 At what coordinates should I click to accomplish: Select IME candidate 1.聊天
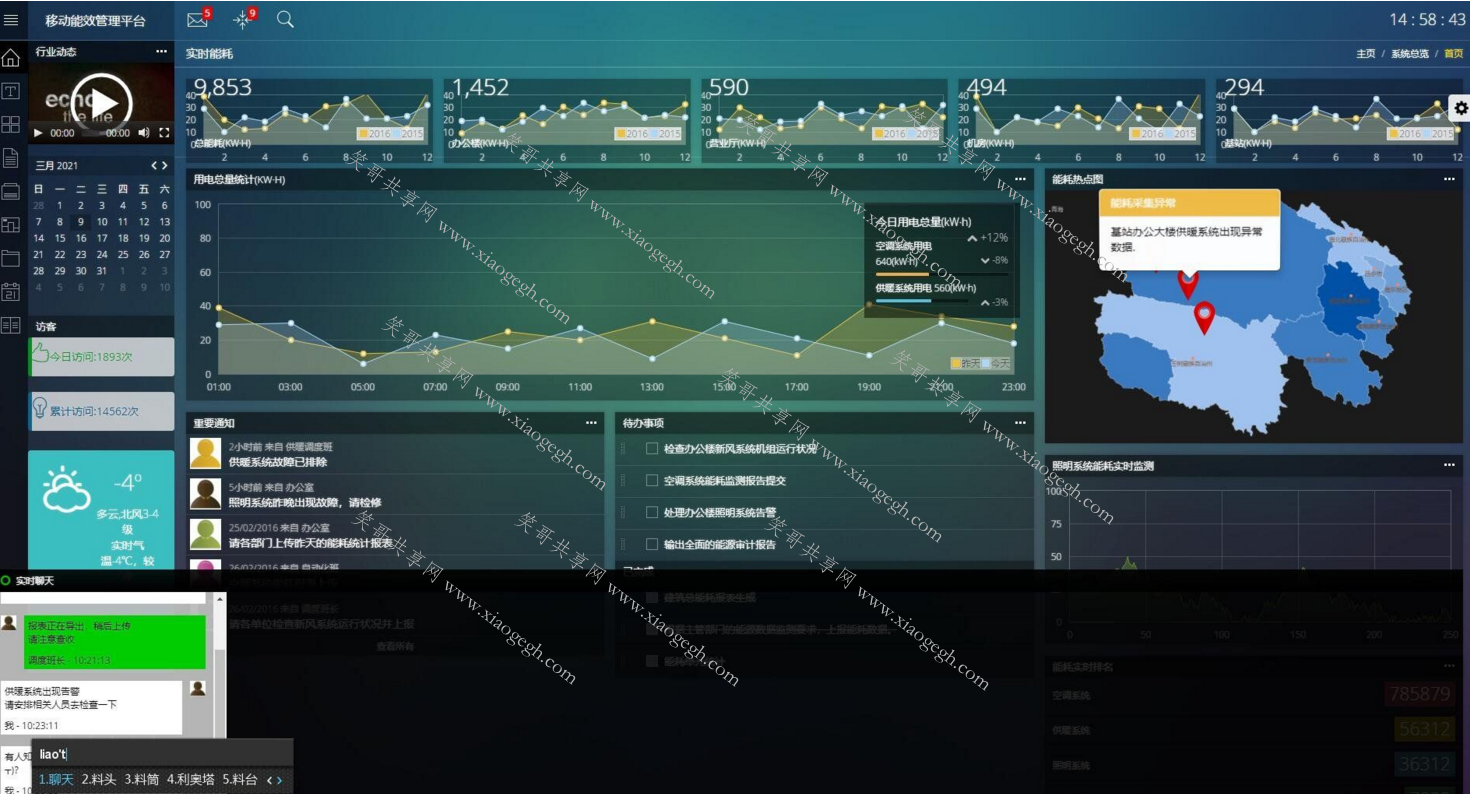(56, 779)
